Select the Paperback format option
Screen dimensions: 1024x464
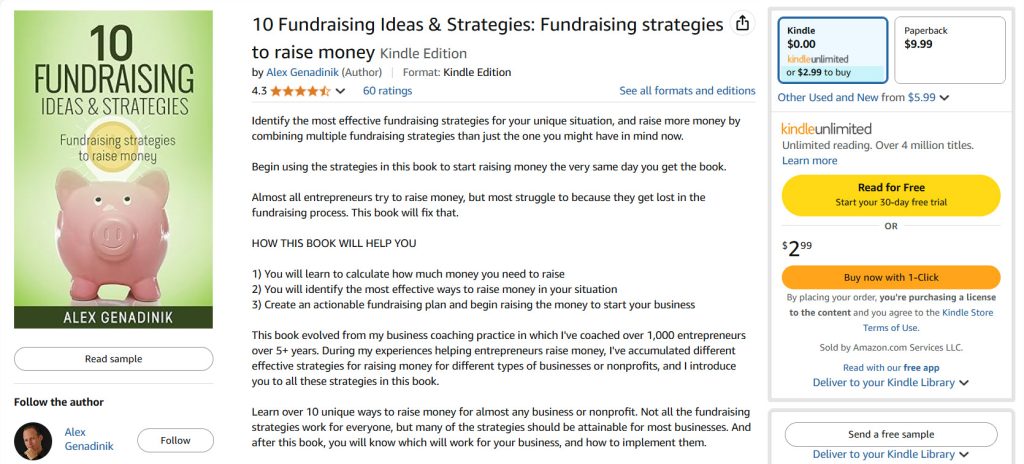pyautogui.click(x=949, y=50)
